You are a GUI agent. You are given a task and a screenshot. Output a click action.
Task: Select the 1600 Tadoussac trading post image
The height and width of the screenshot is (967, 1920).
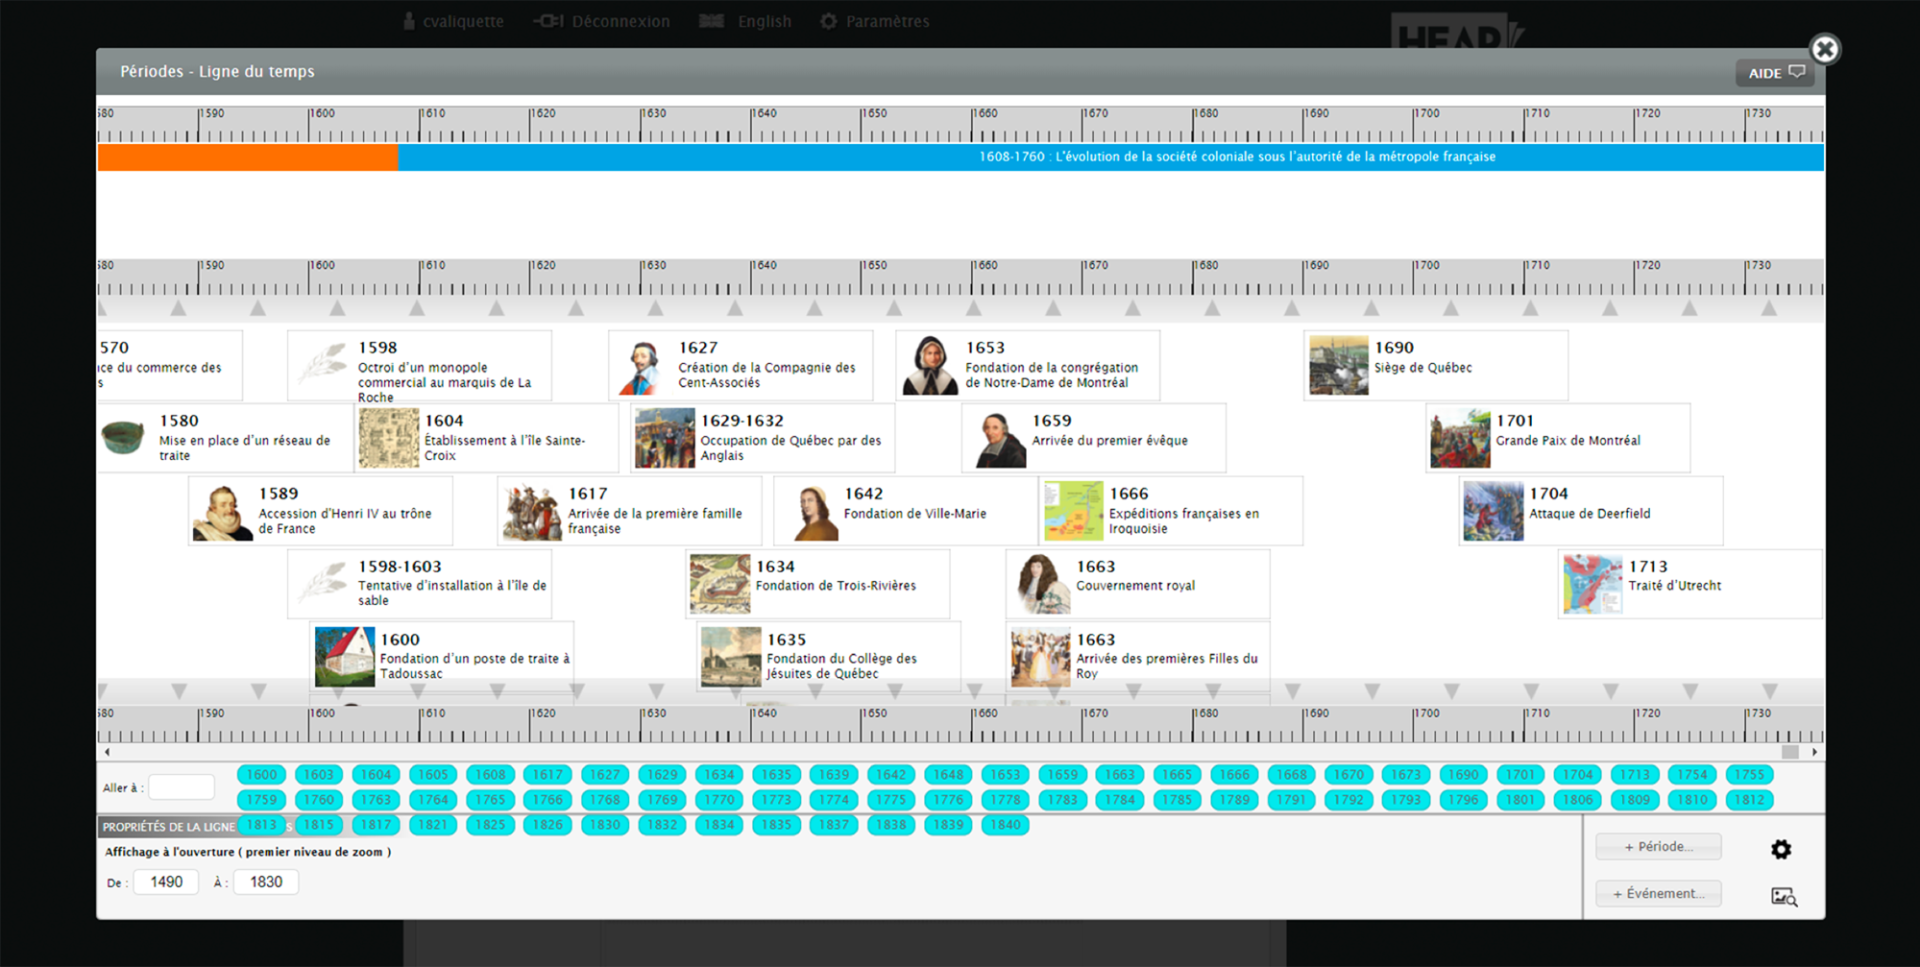point(344,657)
